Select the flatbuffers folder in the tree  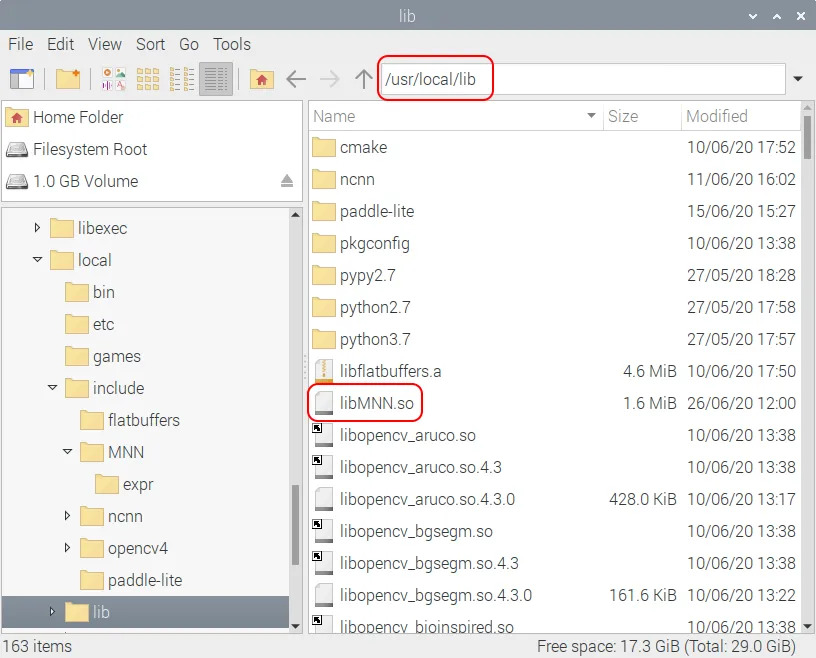tap(130, 421)
